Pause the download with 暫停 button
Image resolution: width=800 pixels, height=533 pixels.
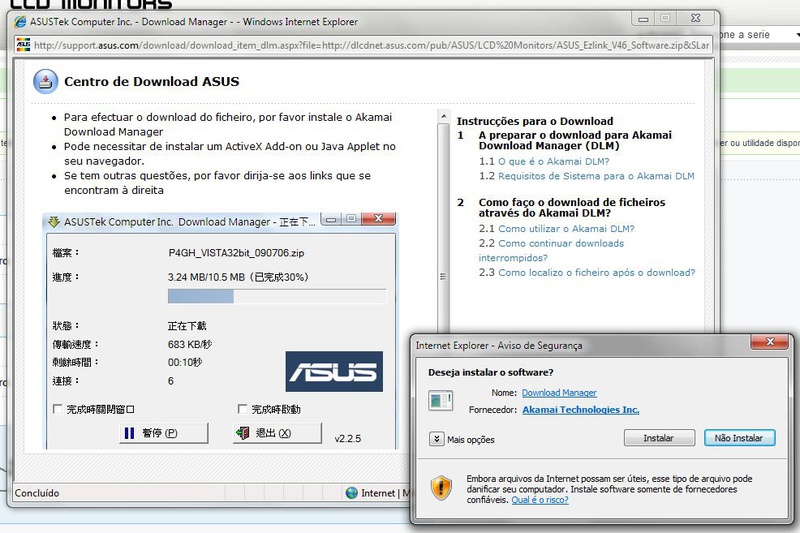pos(164,433)
